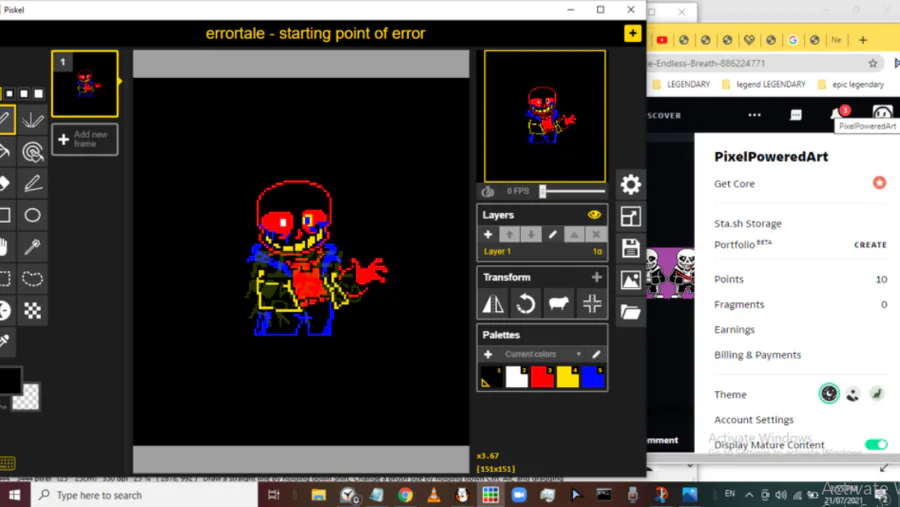Open the Resize canvas panel

click(x=630, y=216)
